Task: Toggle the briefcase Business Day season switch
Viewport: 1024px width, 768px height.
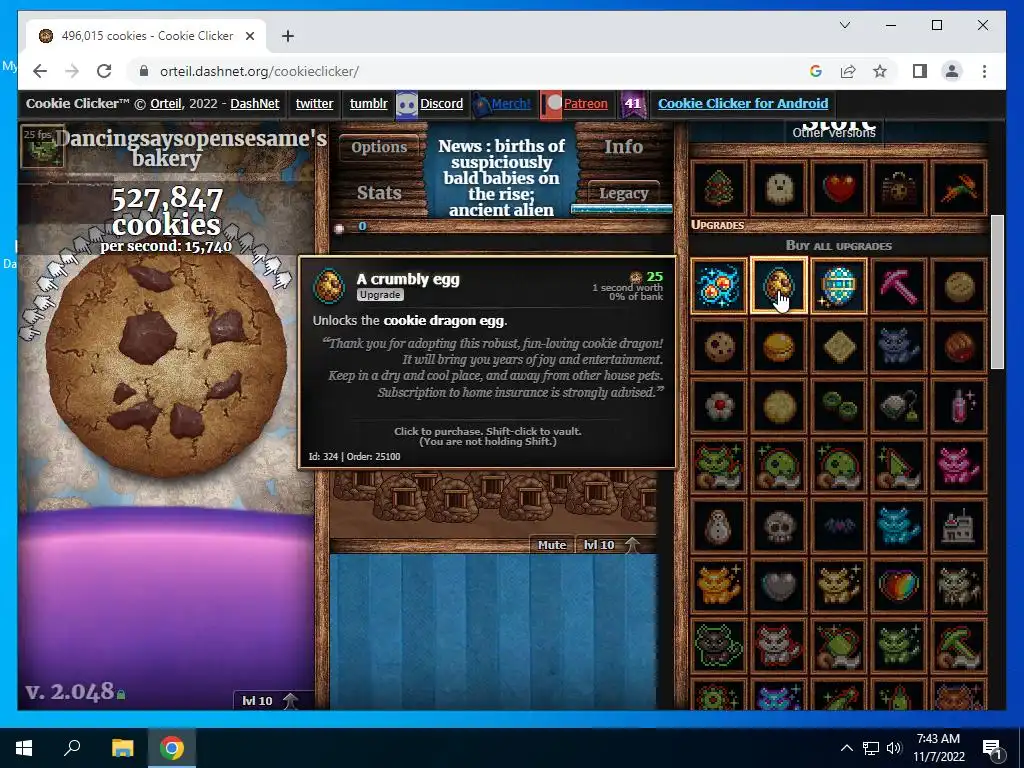Action: click(x=899, y=188)
